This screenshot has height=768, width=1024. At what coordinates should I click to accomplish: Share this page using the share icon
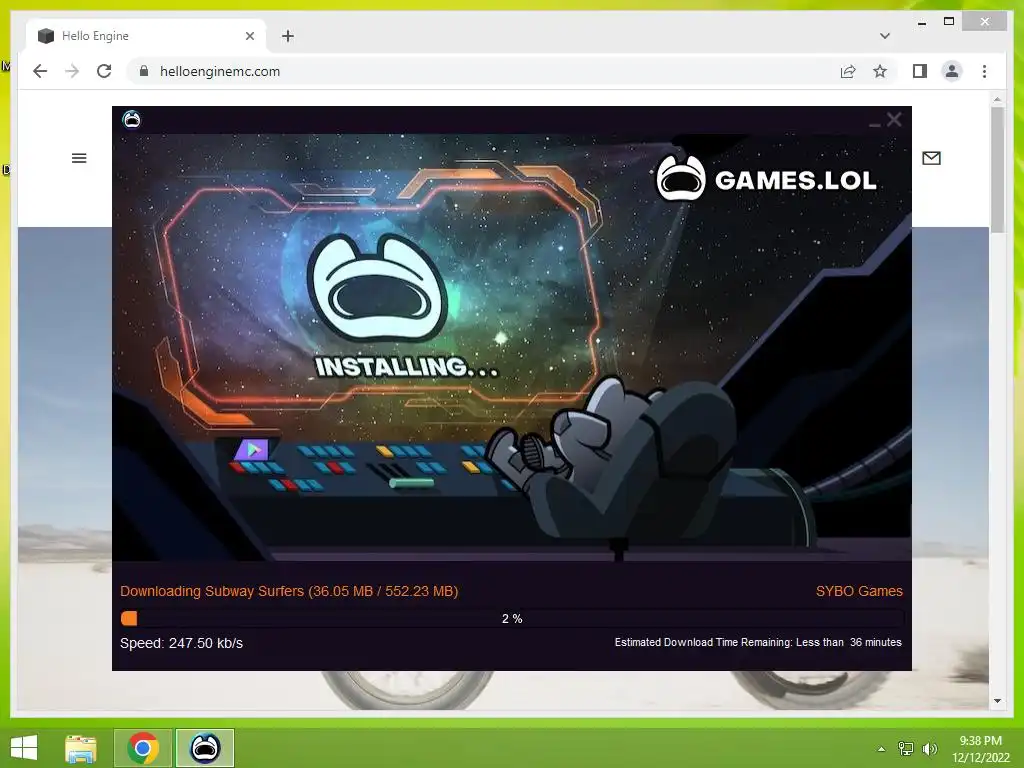tap(848, 71)
